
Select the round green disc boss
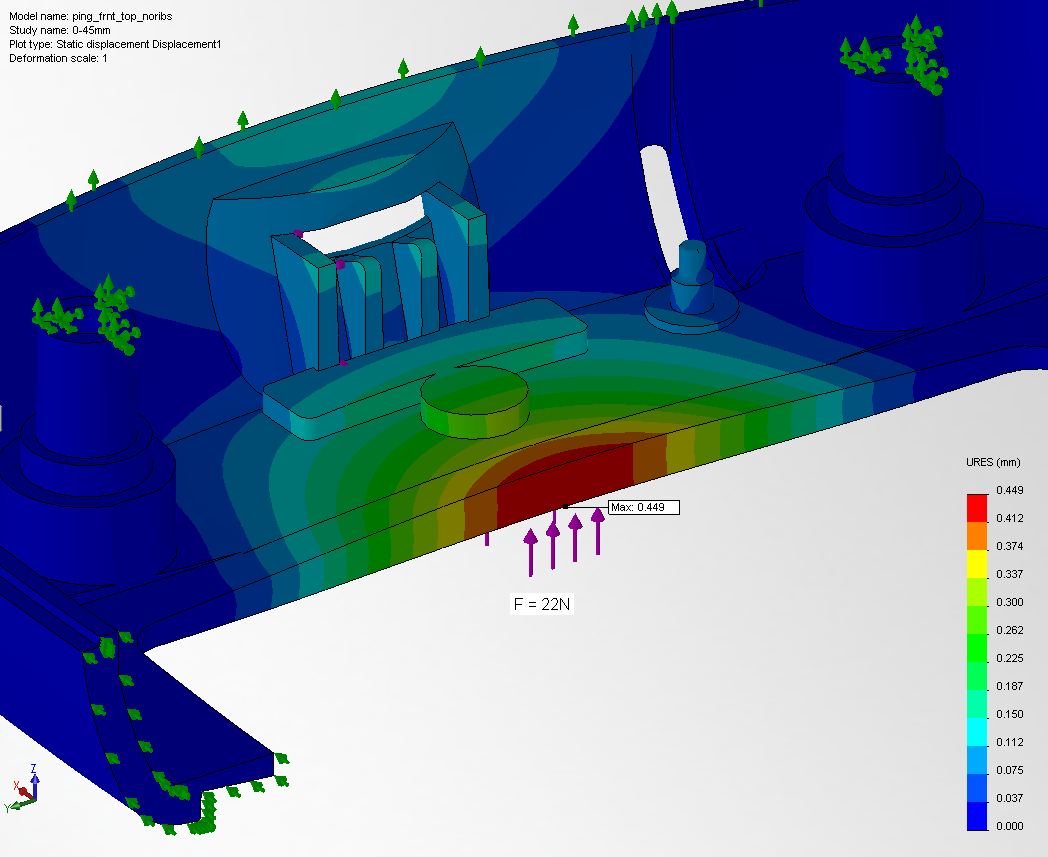click(x=474, y=398)
